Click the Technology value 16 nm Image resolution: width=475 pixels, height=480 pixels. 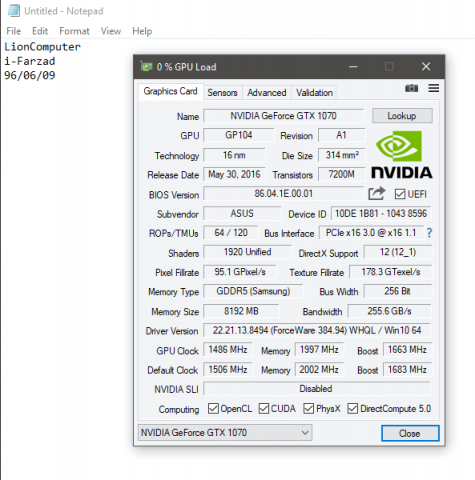pos(234,155)
